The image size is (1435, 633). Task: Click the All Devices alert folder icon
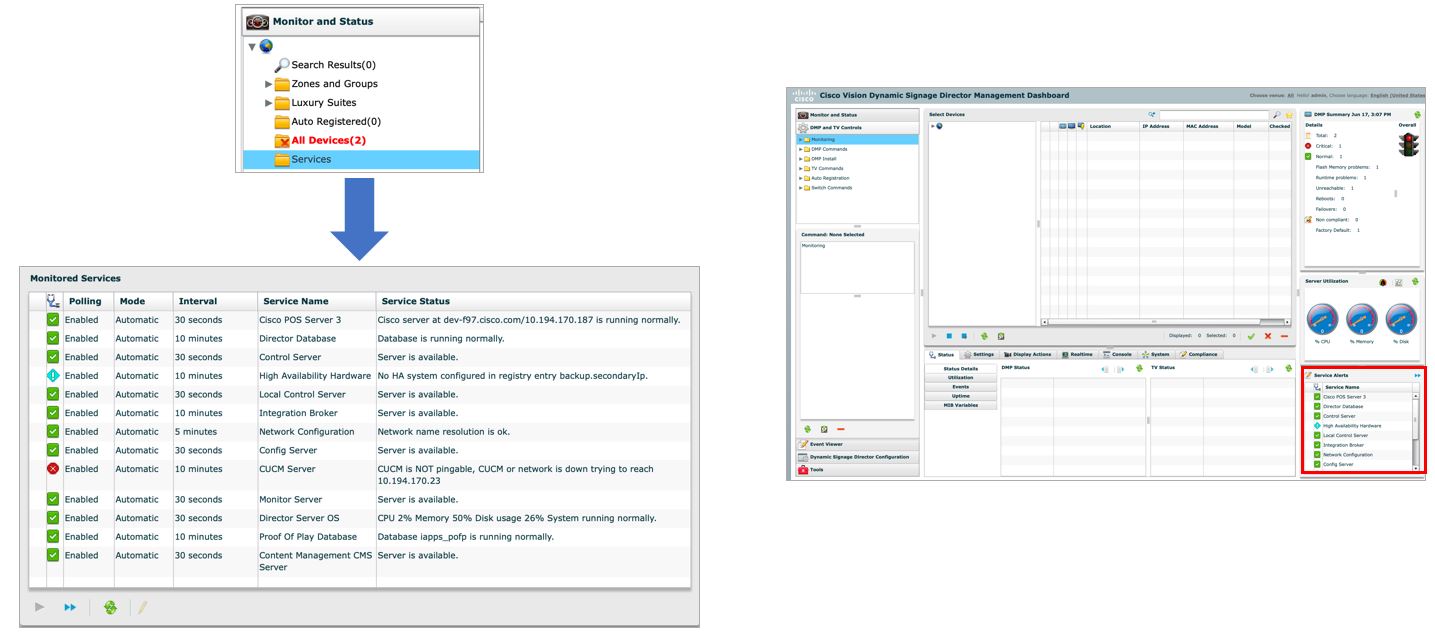282,140
